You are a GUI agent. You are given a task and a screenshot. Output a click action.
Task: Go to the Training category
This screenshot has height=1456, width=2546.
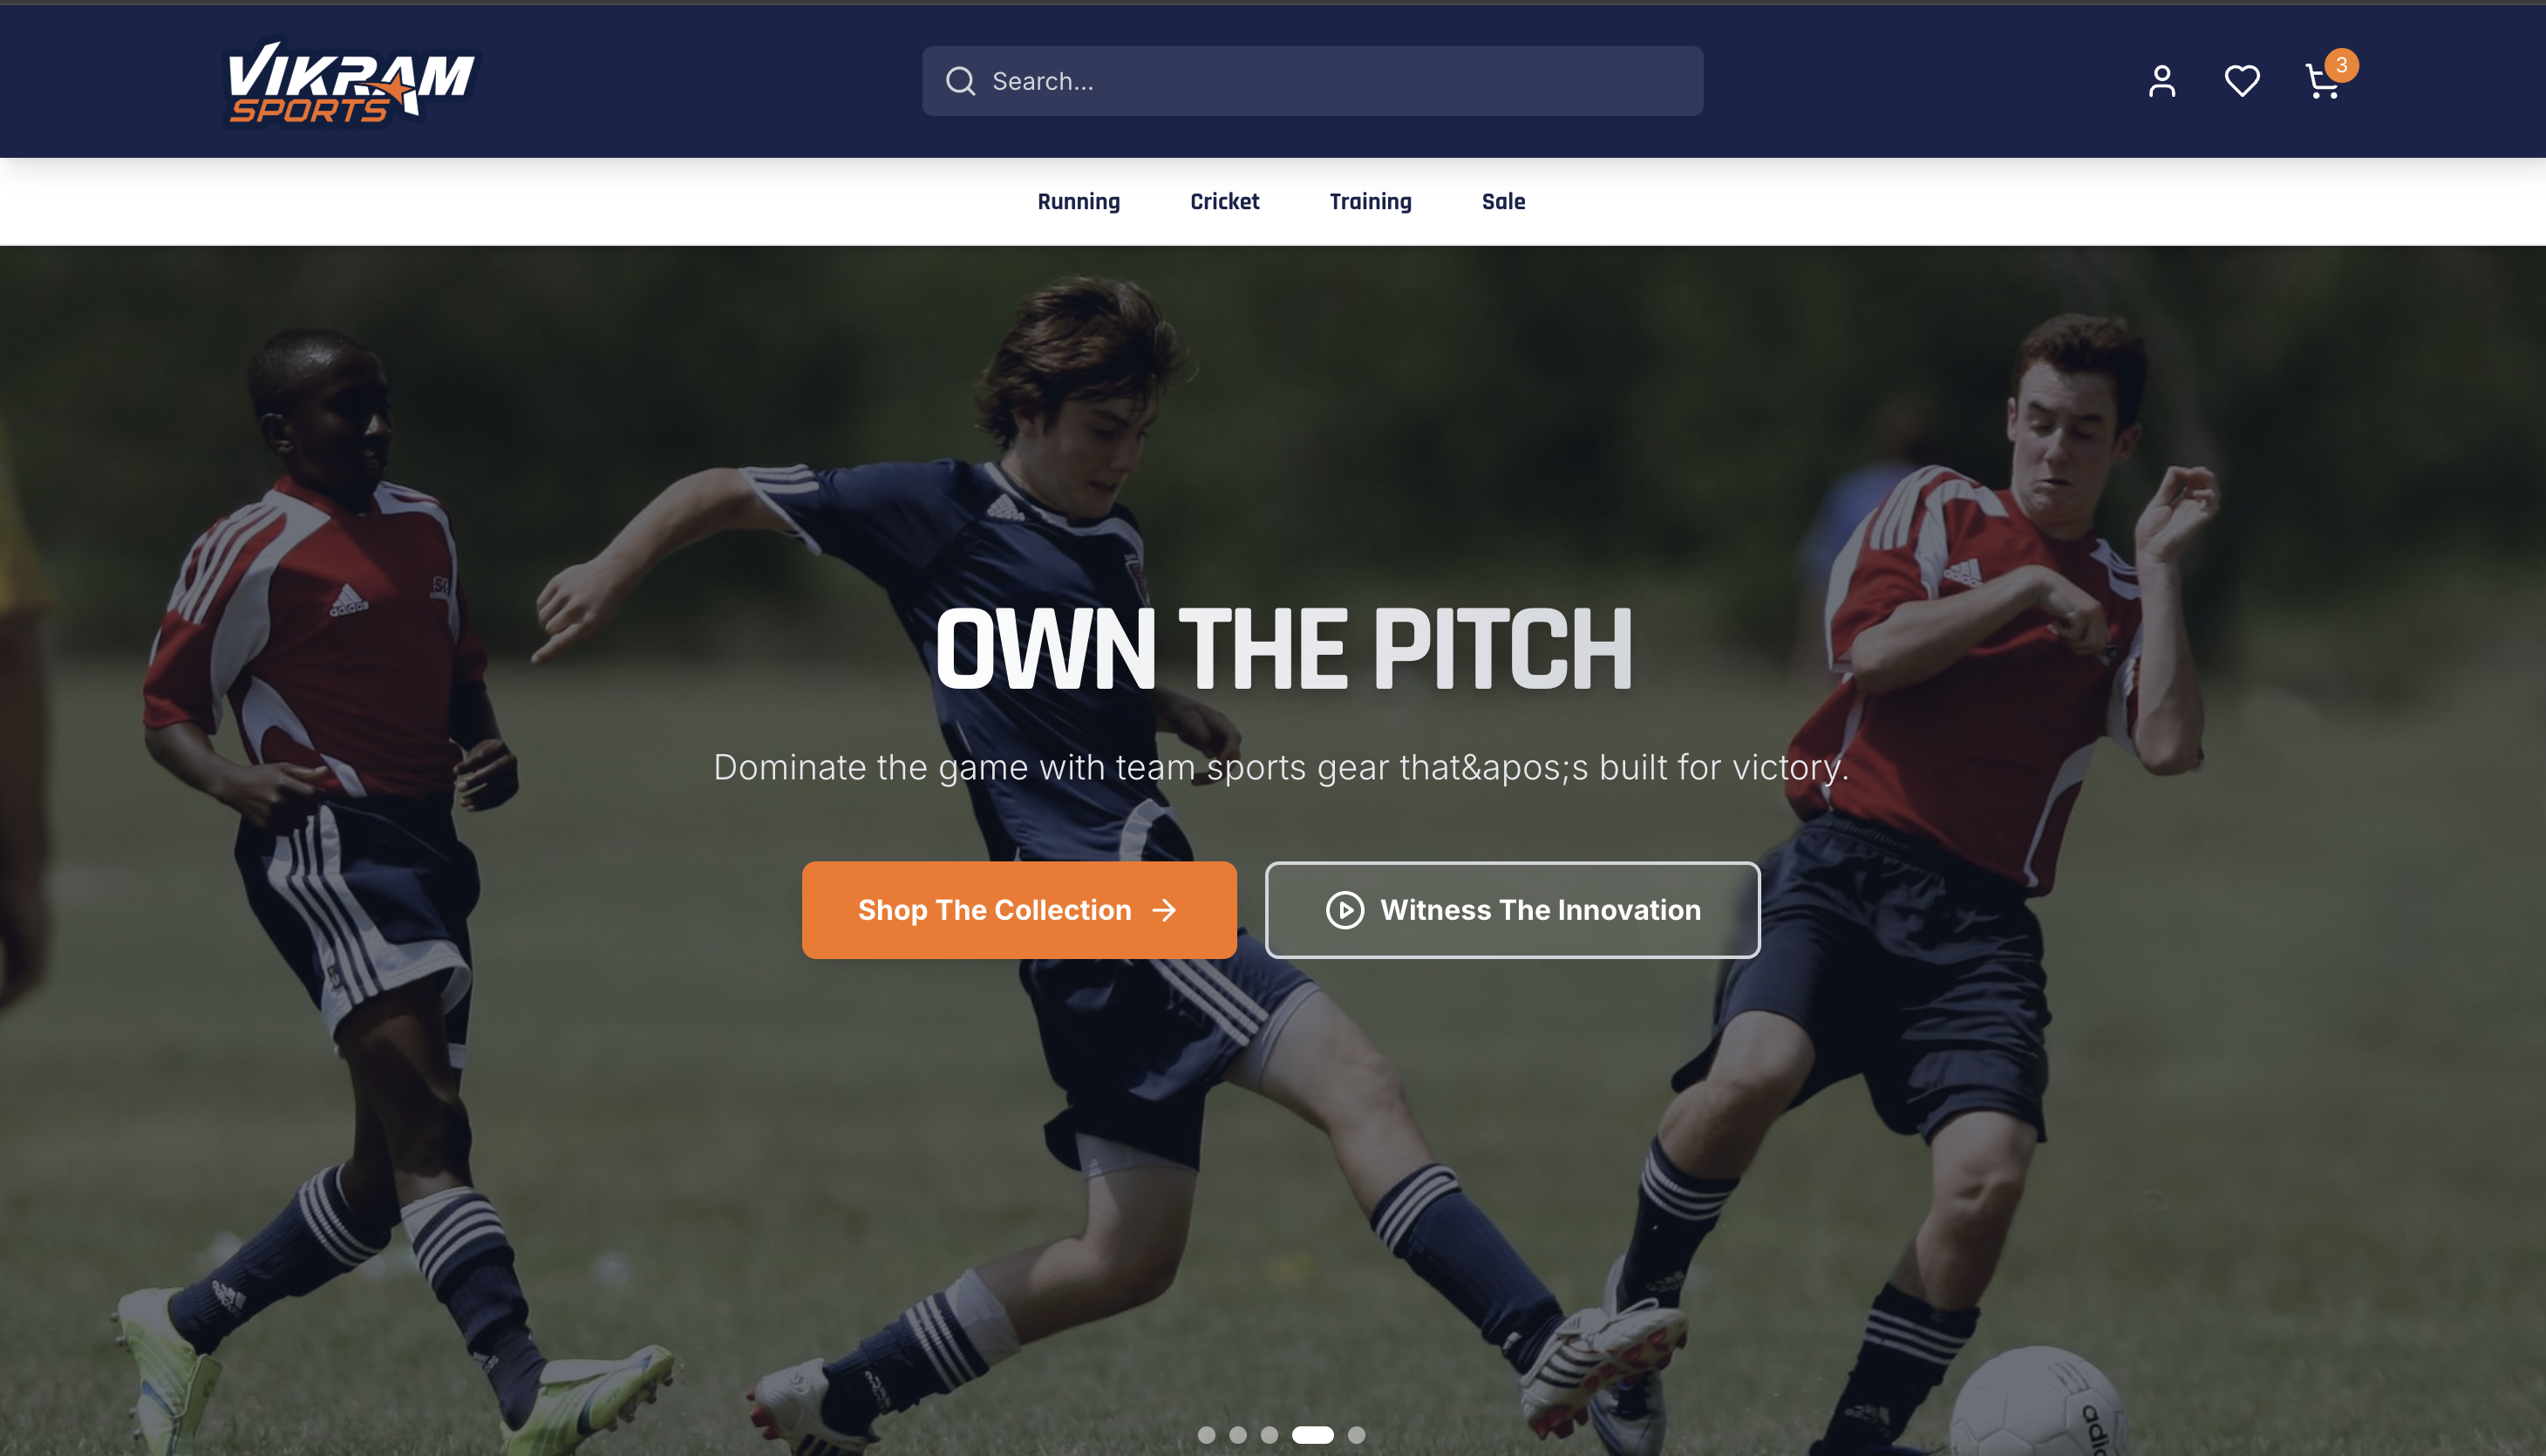click(1370, 202)
